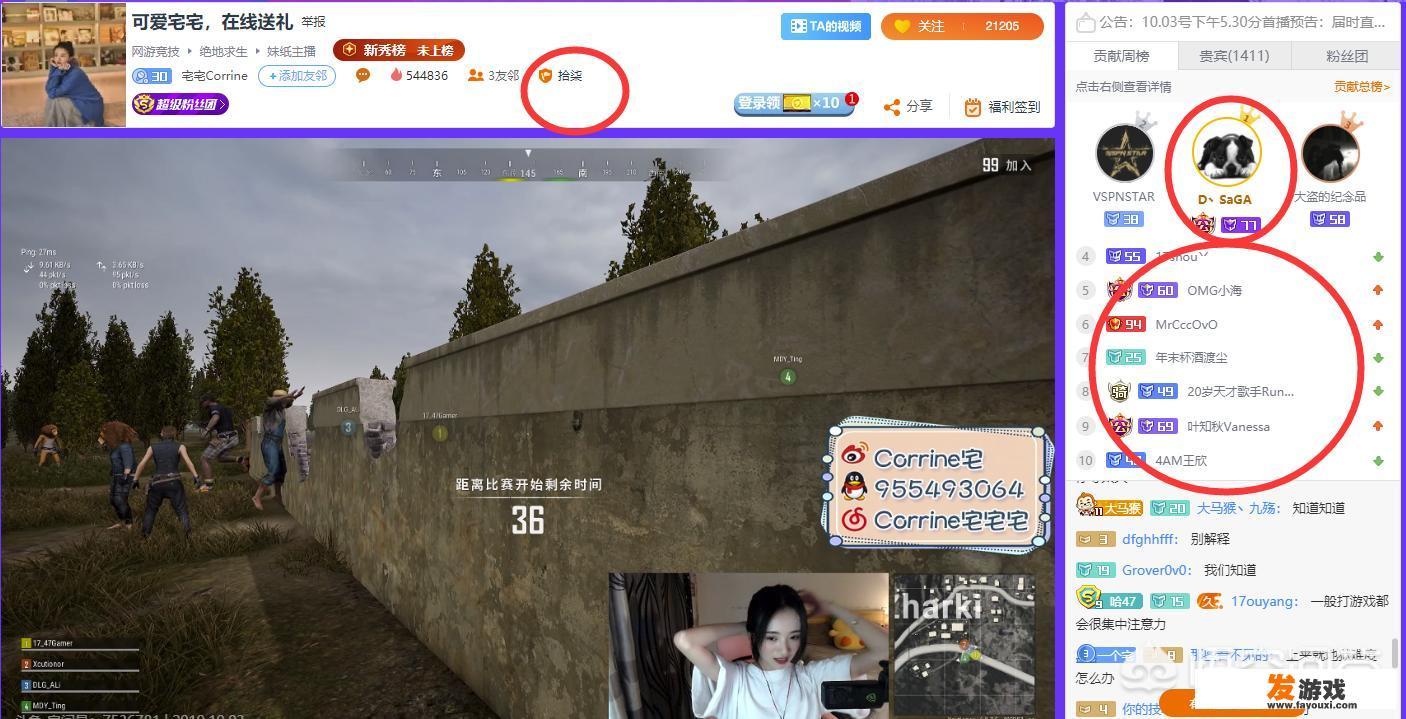The height and width of the screenshot is (719, 1406).
Task: Click the 大马猴 fan badge in chat
Action: pyautogui.click(x=1110, y=507)
